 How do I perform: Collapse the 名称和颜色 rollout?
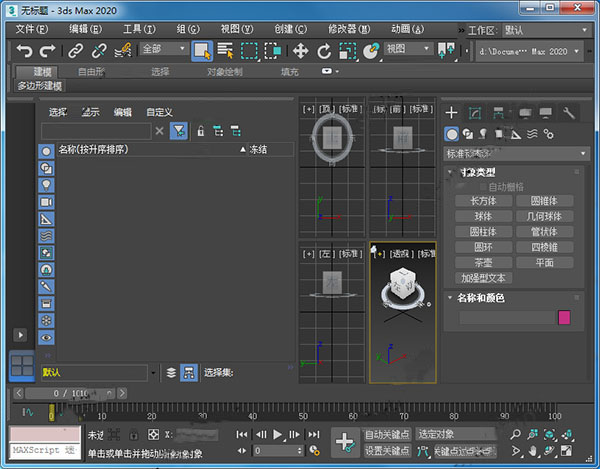pyautogui.click(x=450, y=298)
